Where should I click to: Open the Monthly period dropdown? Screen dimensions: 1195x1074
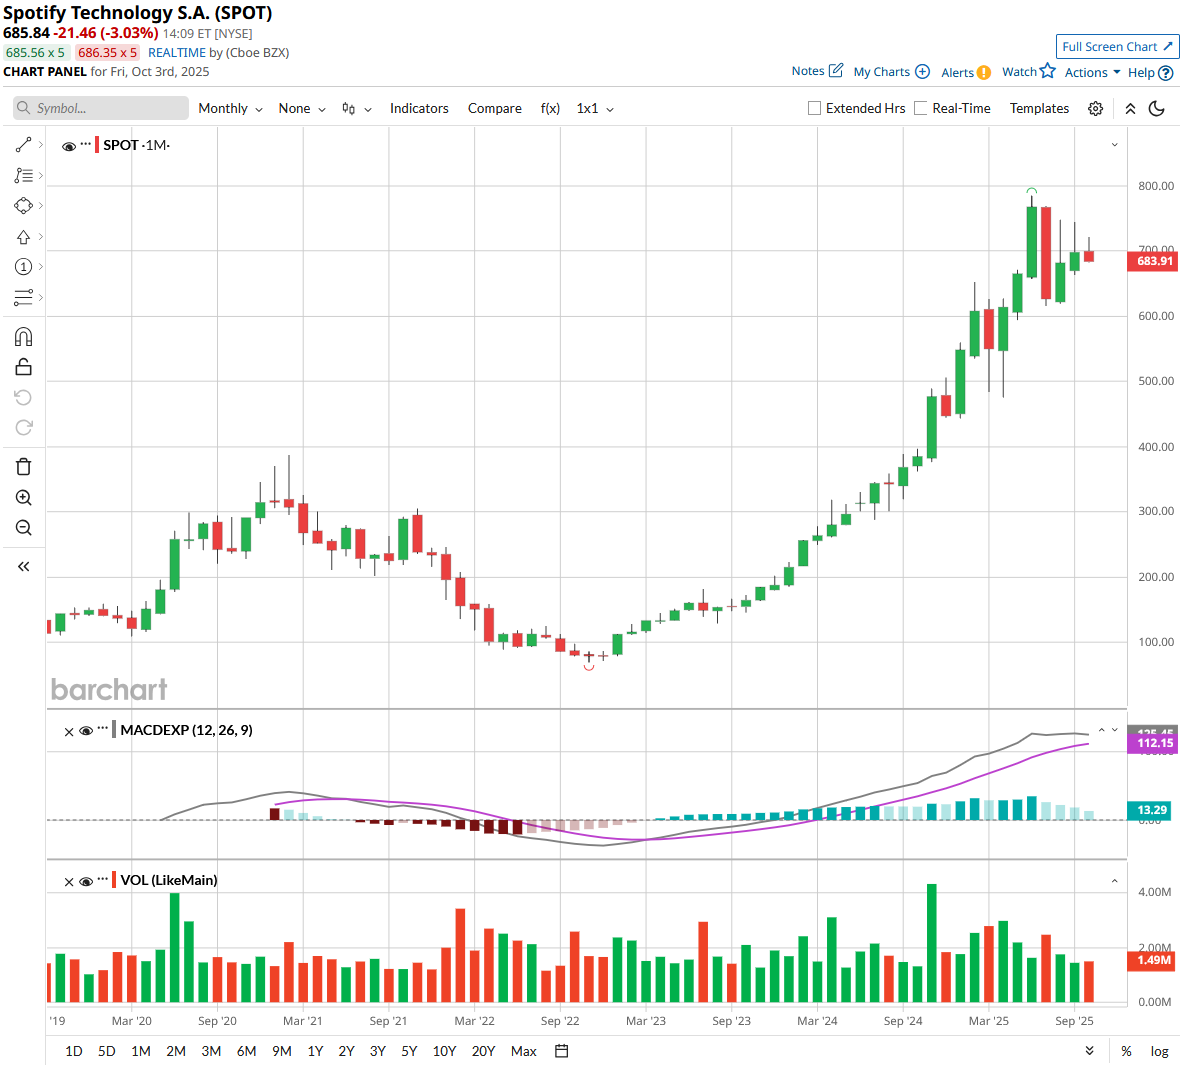click(x=230, y=108)
